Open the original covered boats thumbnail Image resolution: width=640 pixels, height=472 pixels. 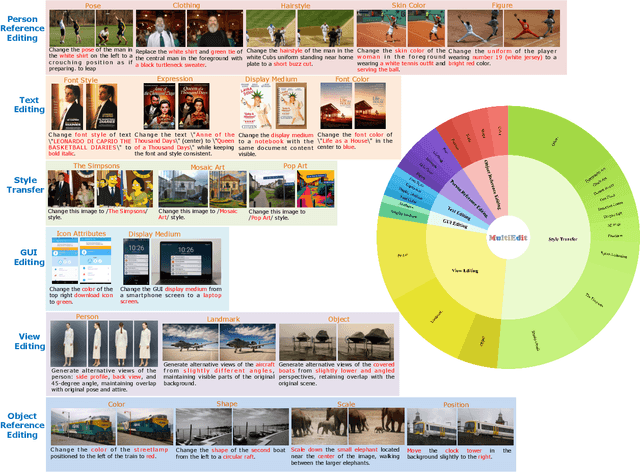click(307, 343)
